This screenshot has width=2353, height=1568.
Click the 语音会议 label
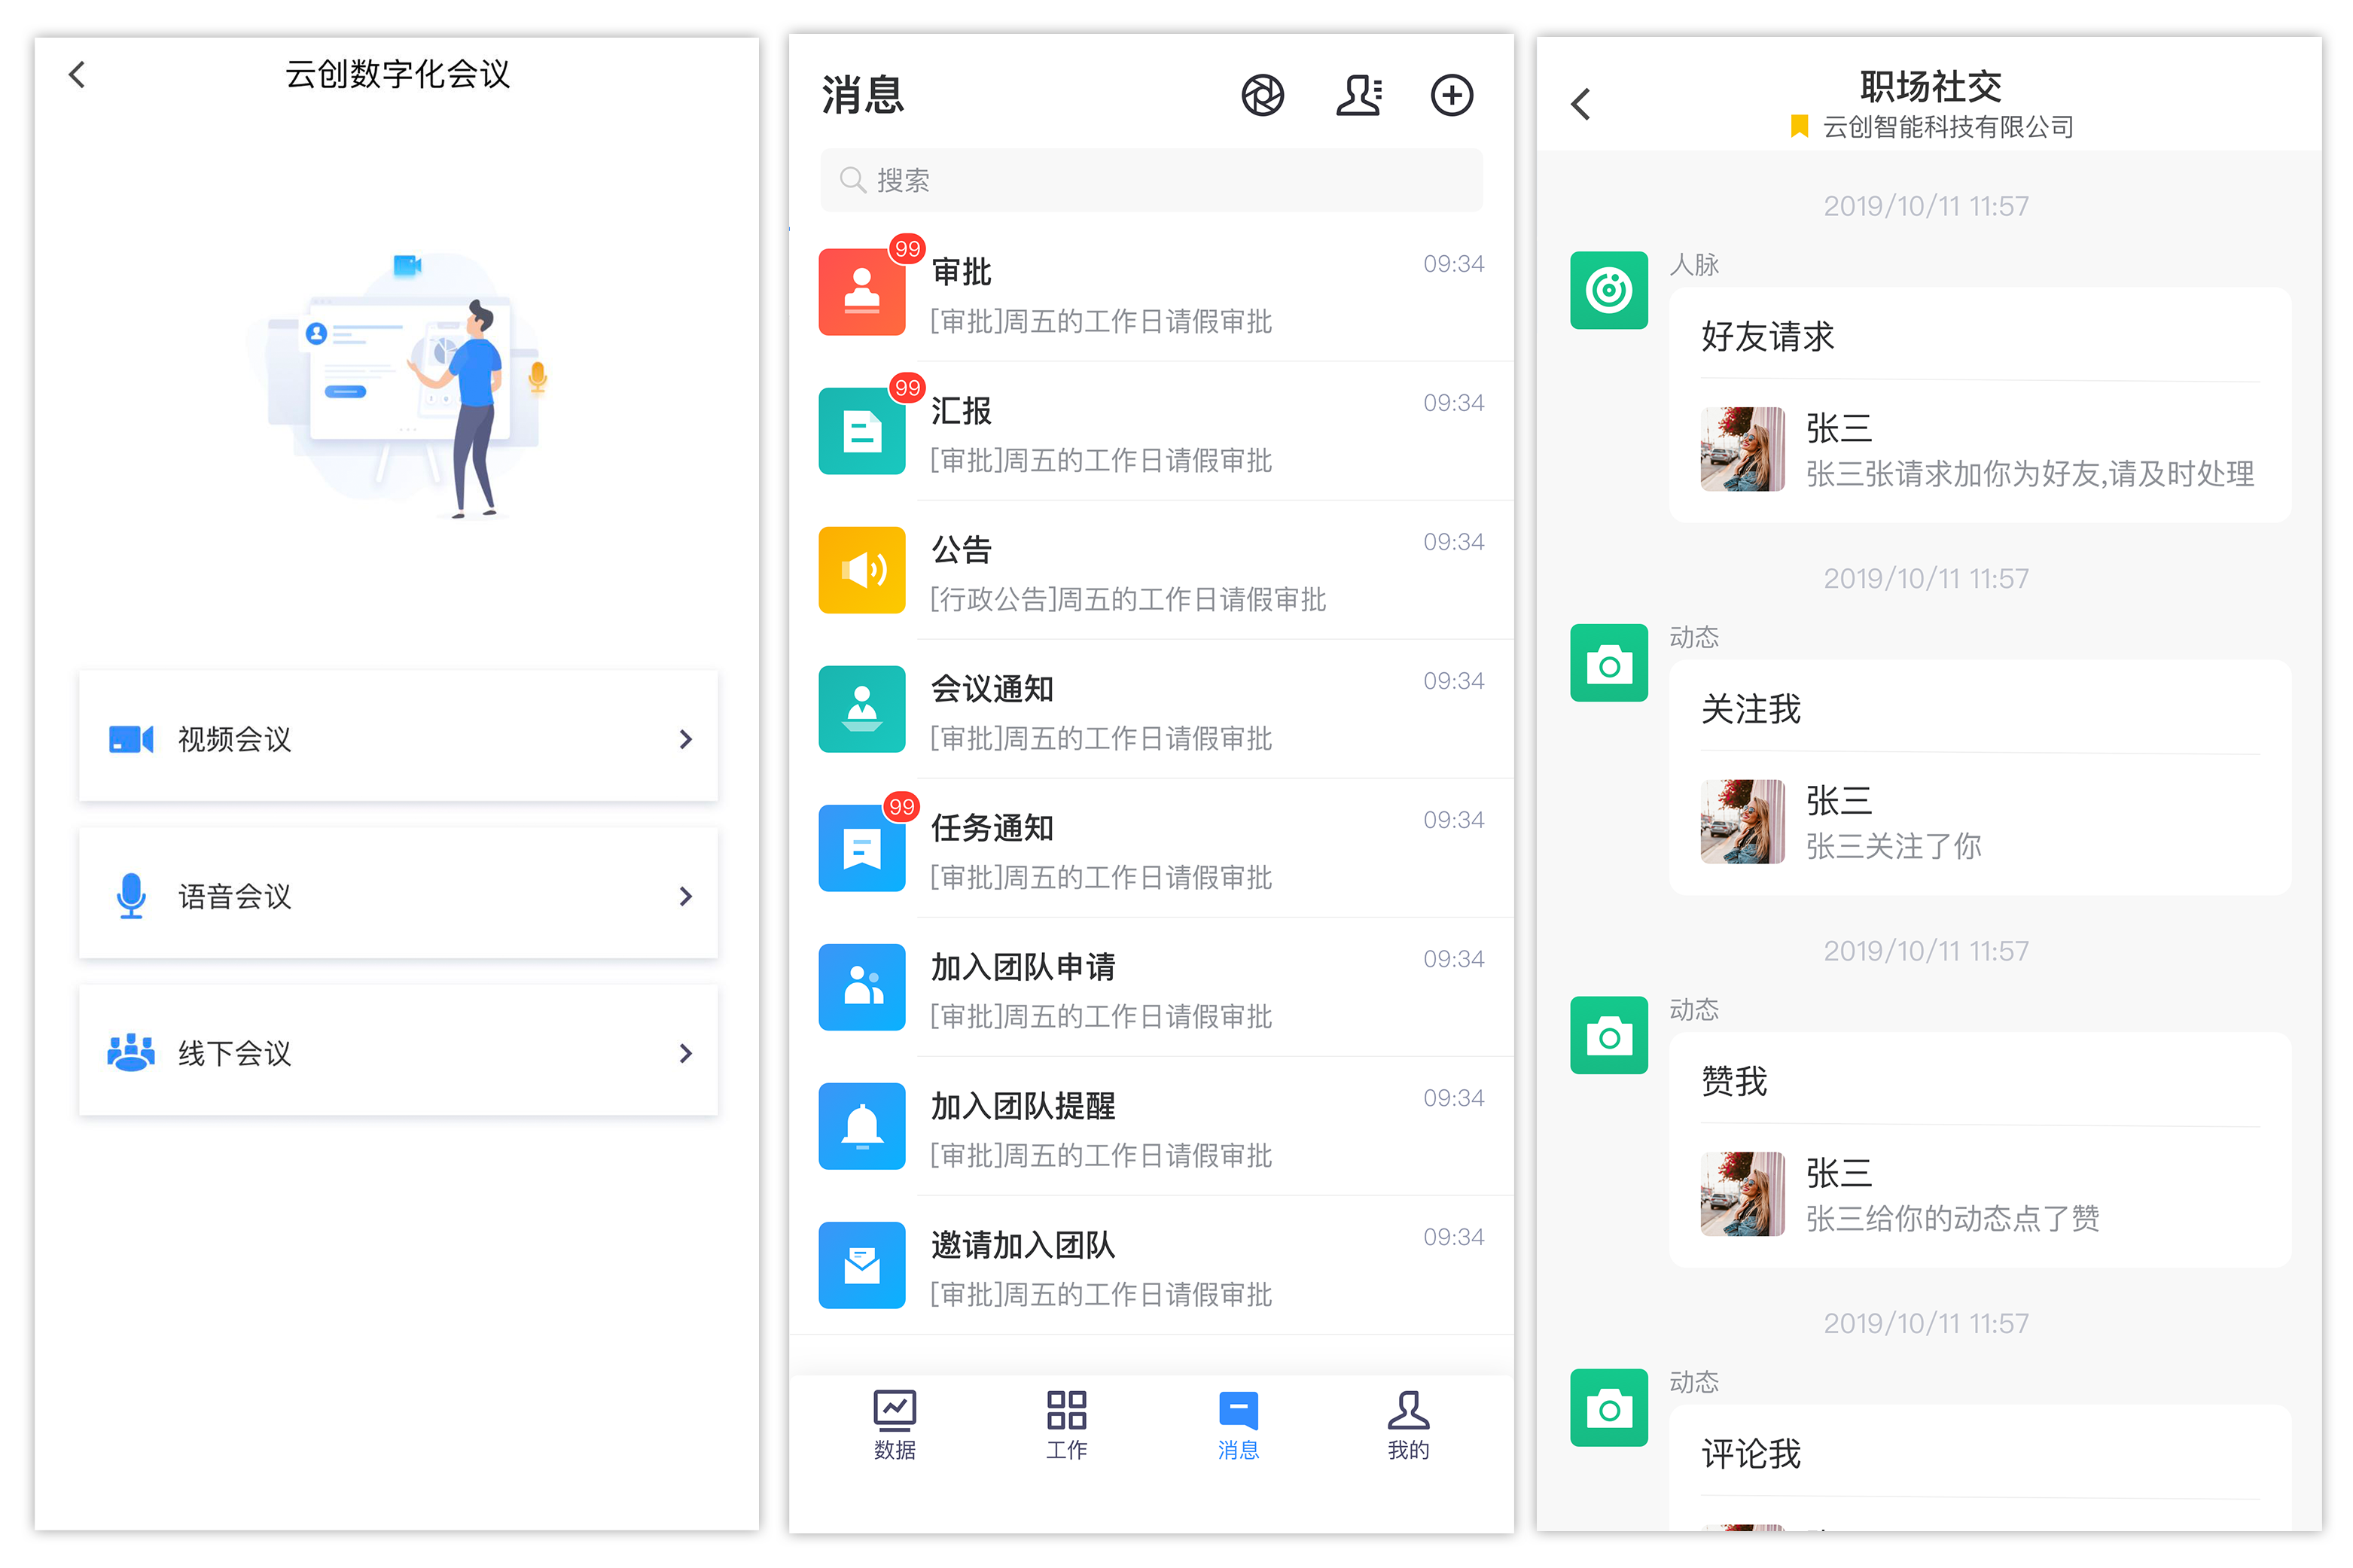[x=234, y=896]
